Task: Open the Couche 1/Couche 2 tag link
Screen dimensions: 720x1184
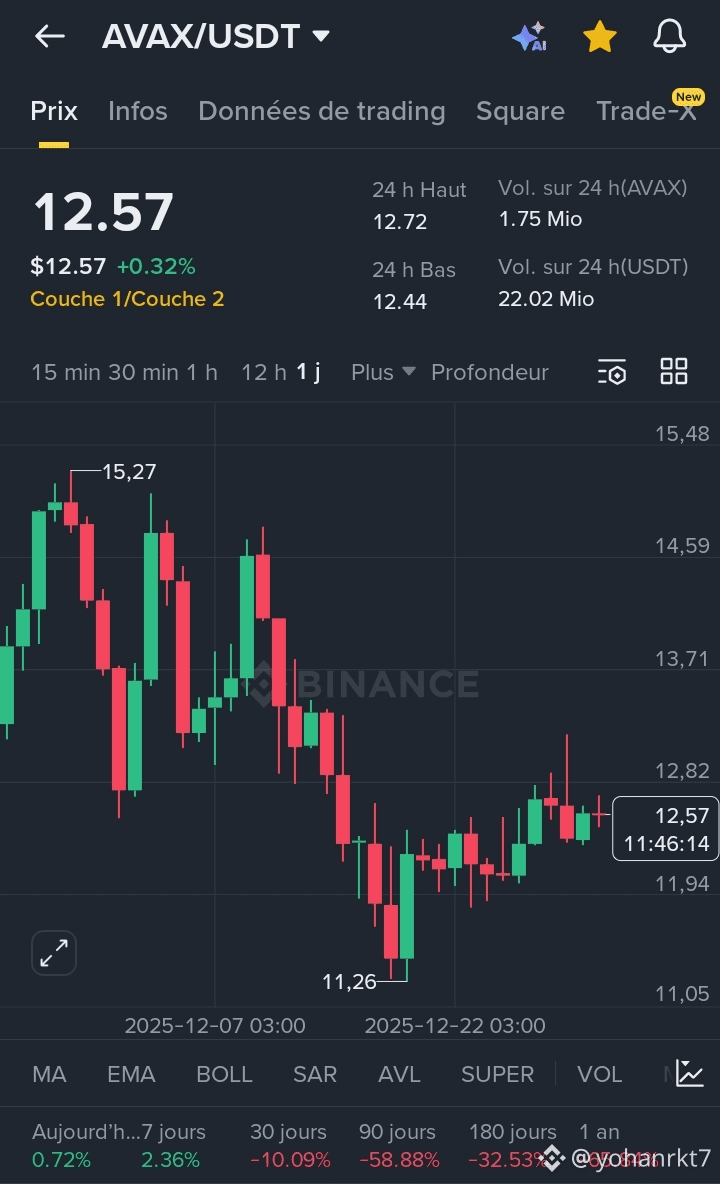Action: [127, 299]
